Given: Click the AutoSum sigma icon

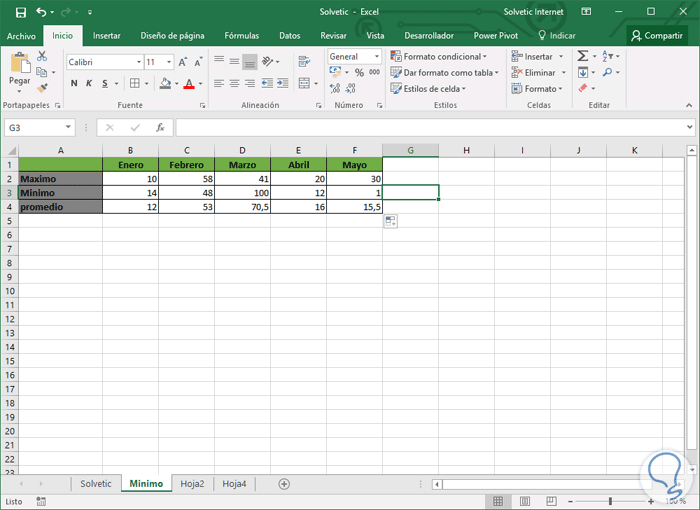Looking at the screenshot, I should point(583,56).
